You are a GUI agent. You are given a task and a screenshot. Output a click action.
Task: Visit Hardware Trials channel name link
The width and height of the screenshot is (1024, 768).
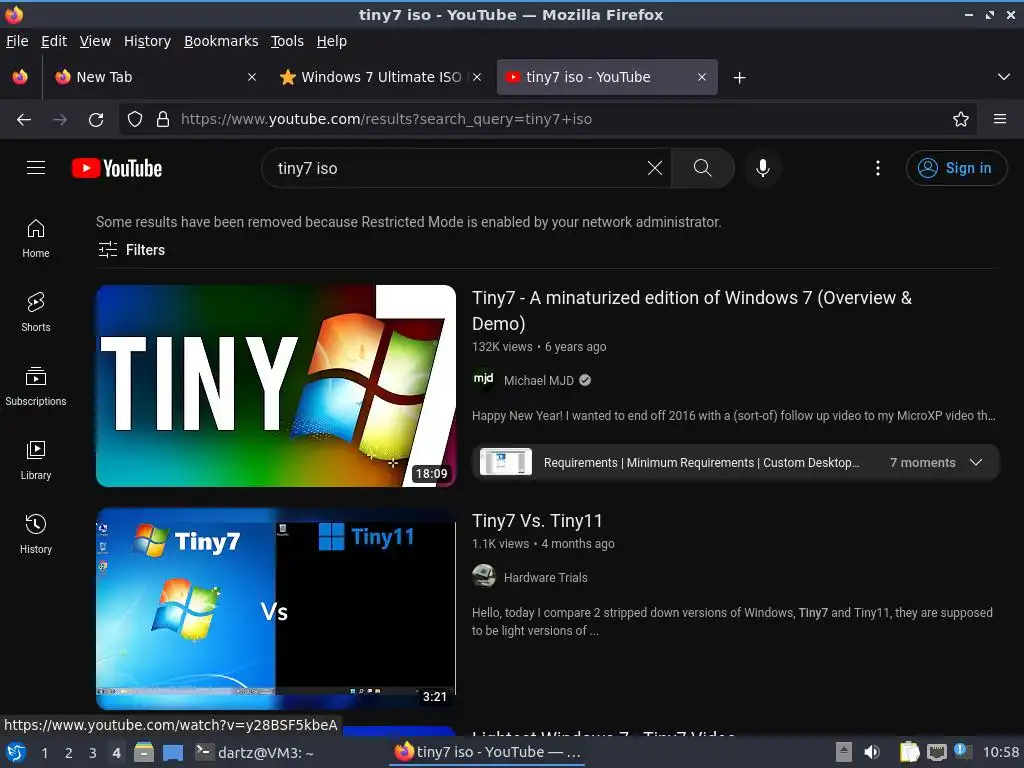pyautogui.click(x=545, y=577)
